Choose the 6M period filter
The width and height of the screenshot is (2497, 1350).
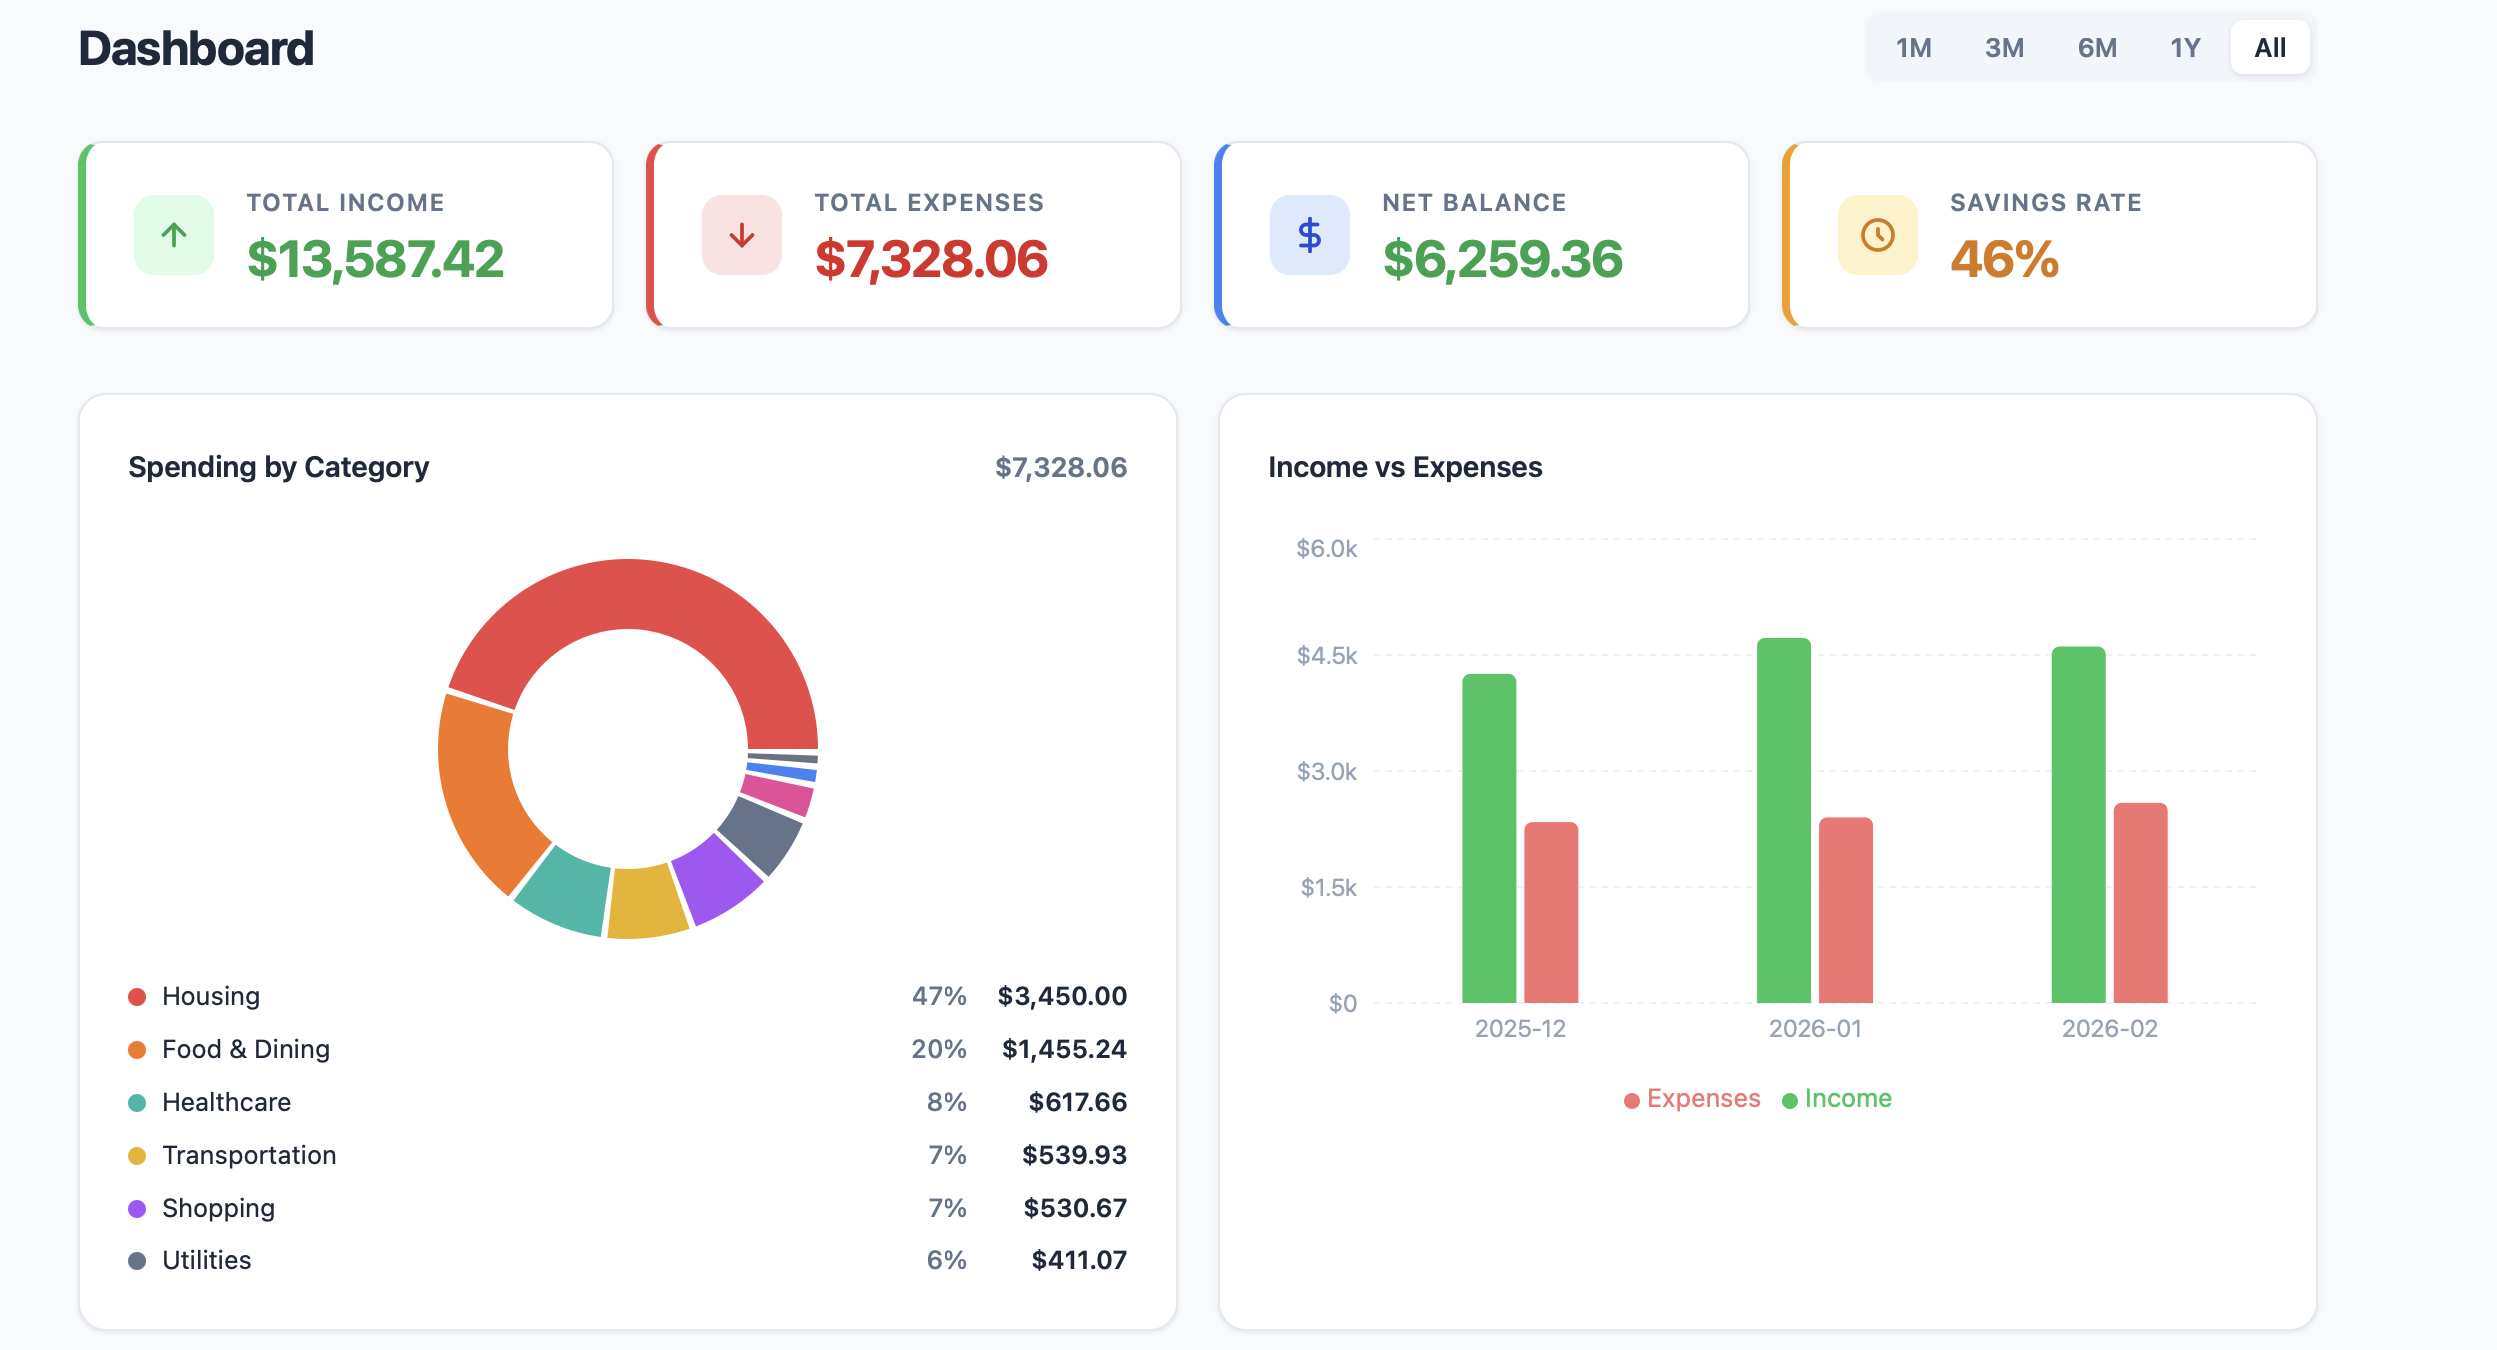coord(2097,48)
